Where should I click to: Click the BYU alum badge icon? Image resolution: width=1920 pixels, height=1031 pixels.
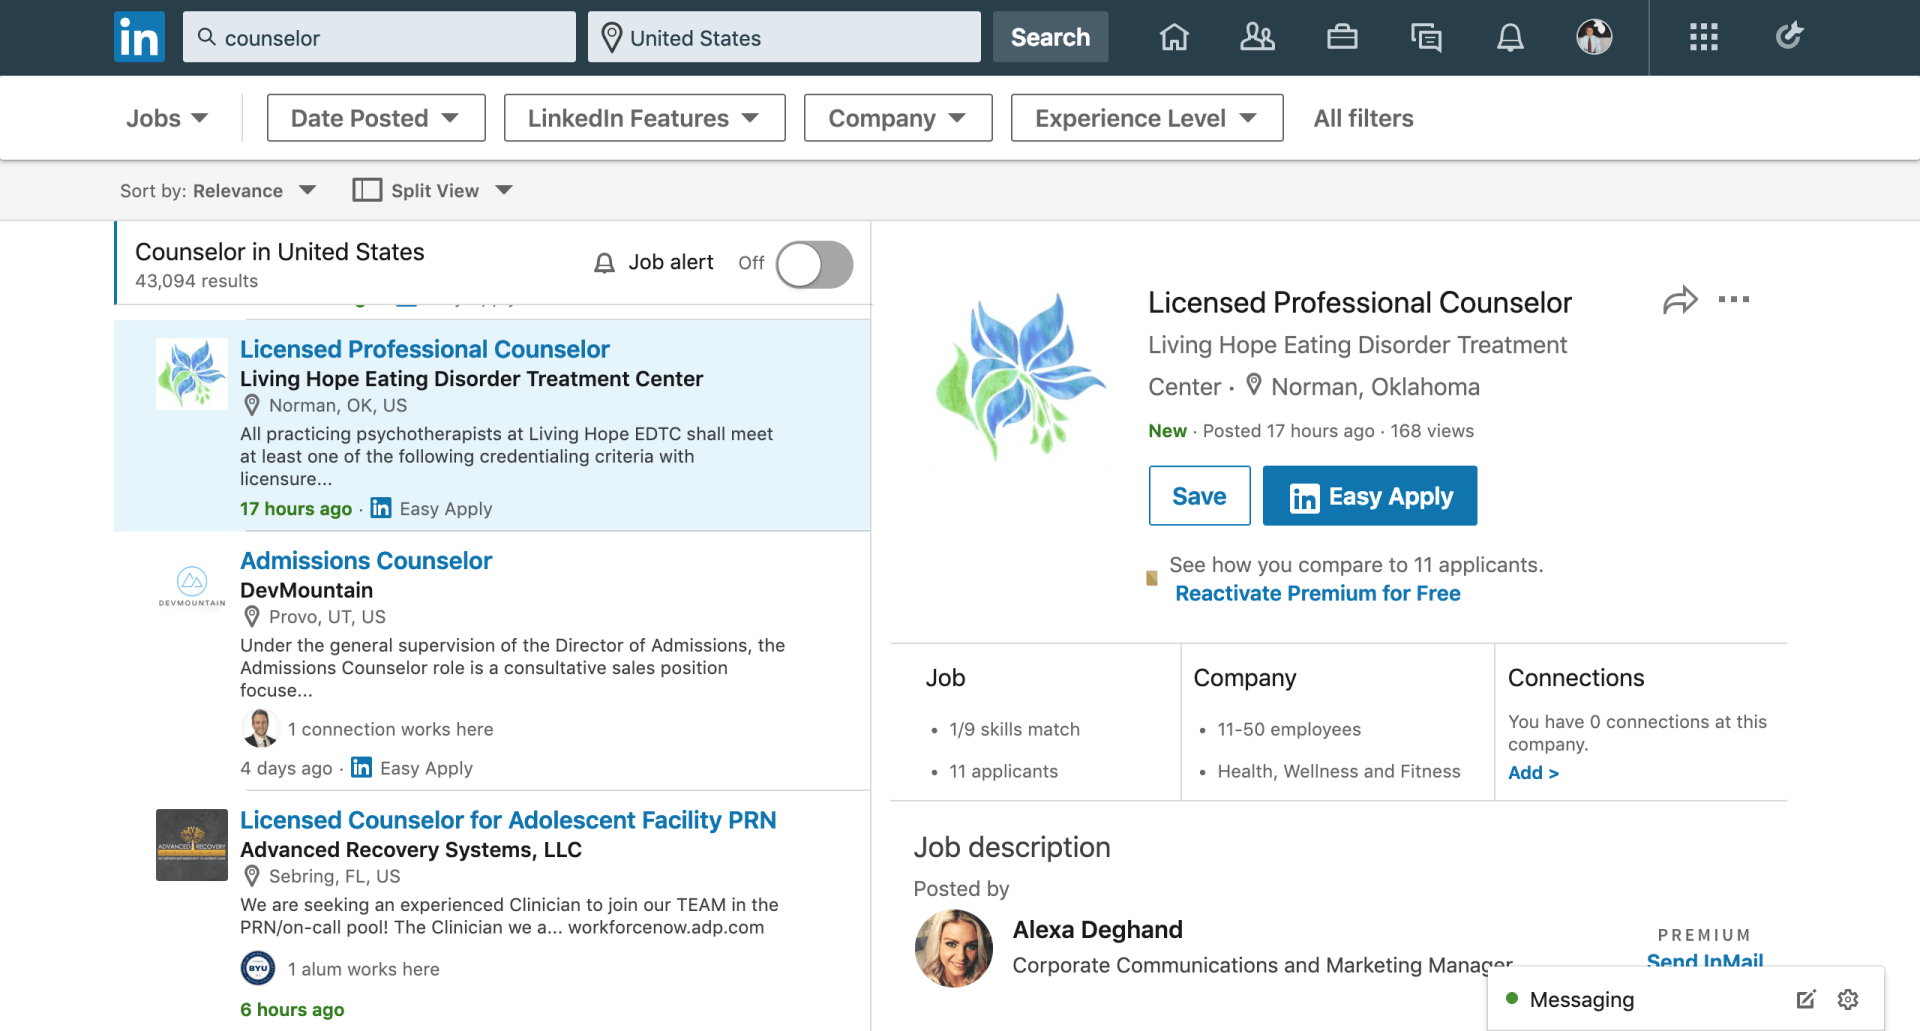258,968
